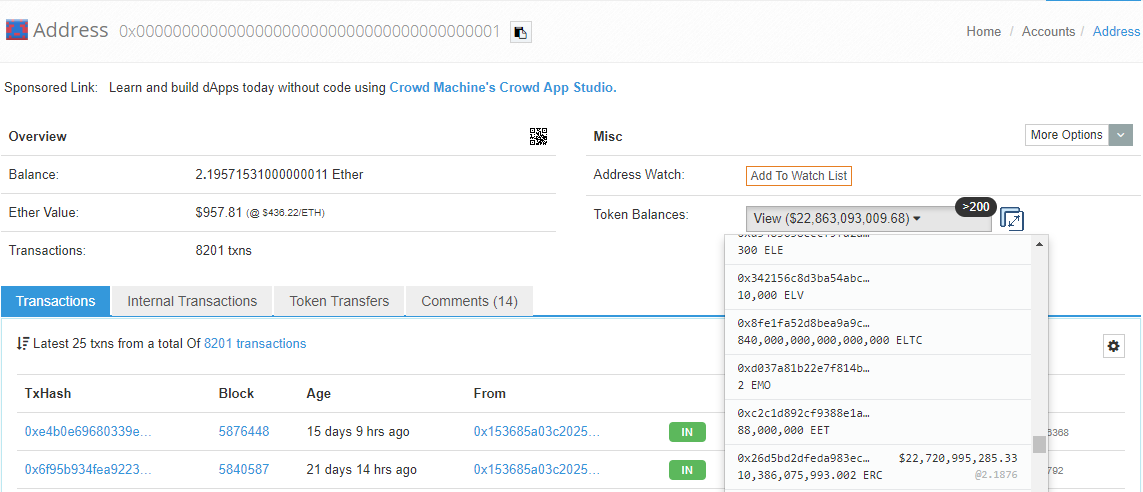Click the IN badge on 5876448 row
The width and height of the screenshot is (1143, 492).
687,432
